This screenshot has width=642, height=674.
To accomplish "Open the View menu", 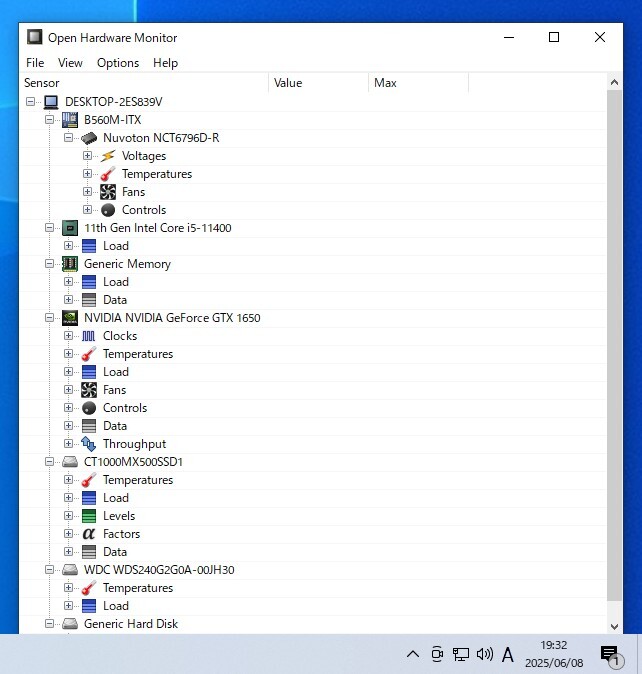I will click(x=70, y=63).
